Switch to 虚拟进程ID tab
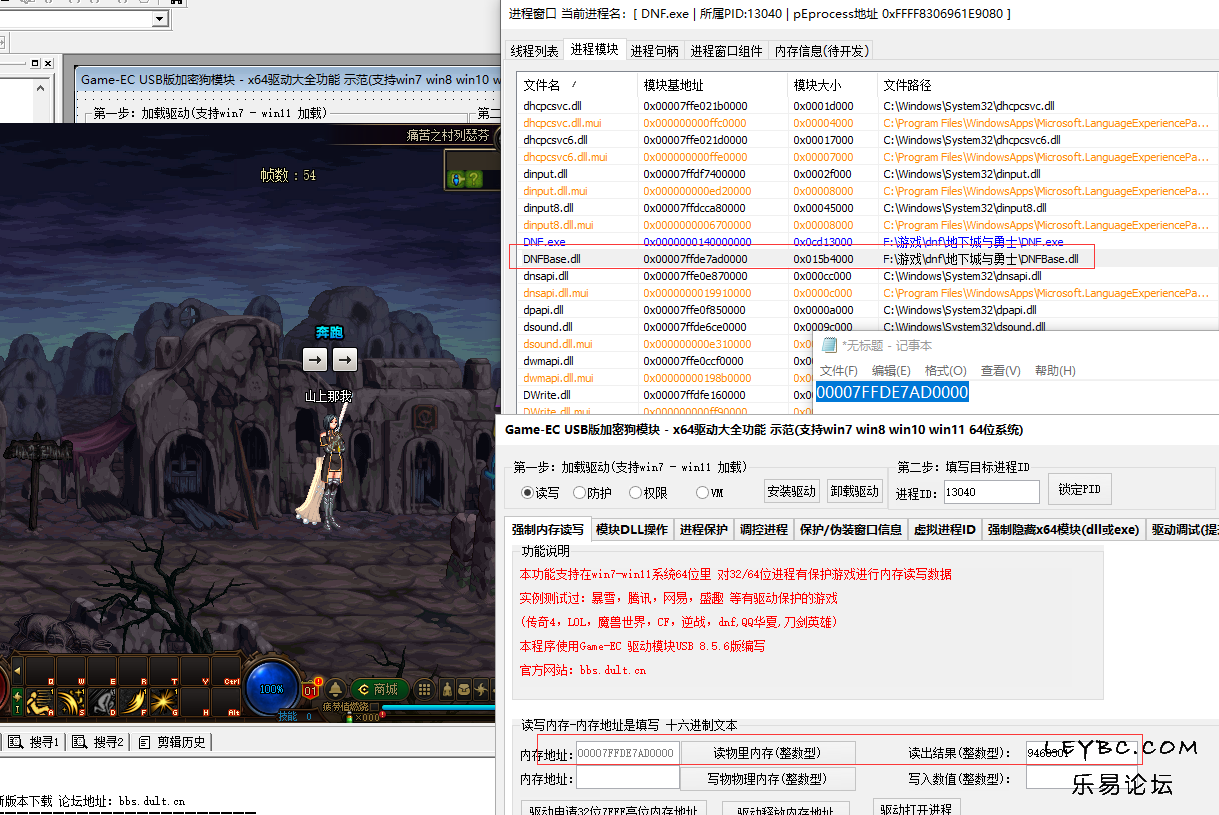This screenshot has height=815, width=1219. (x=945, y=529)
